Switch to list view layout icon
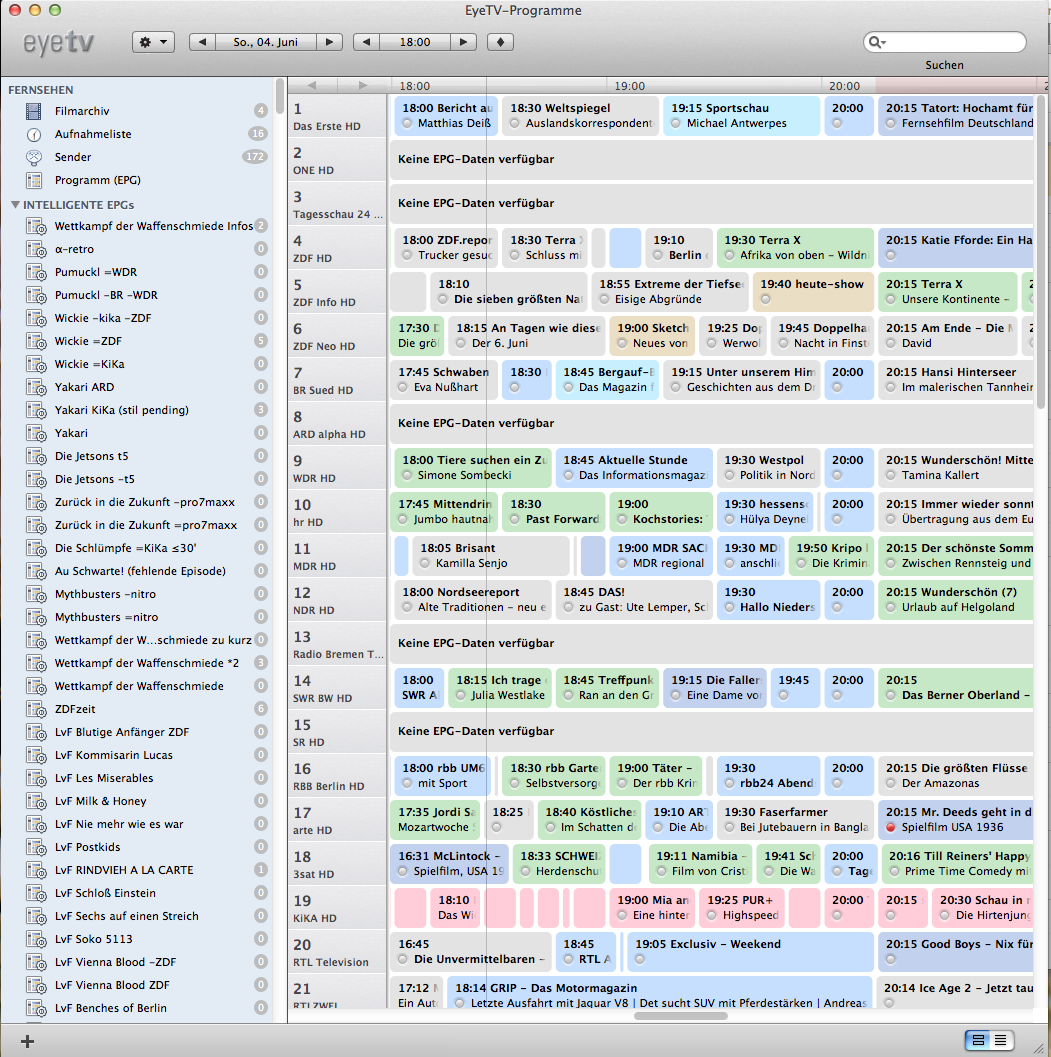The width and height of the screenshot is (1051, 1057). click(x=1000, y=1040)
